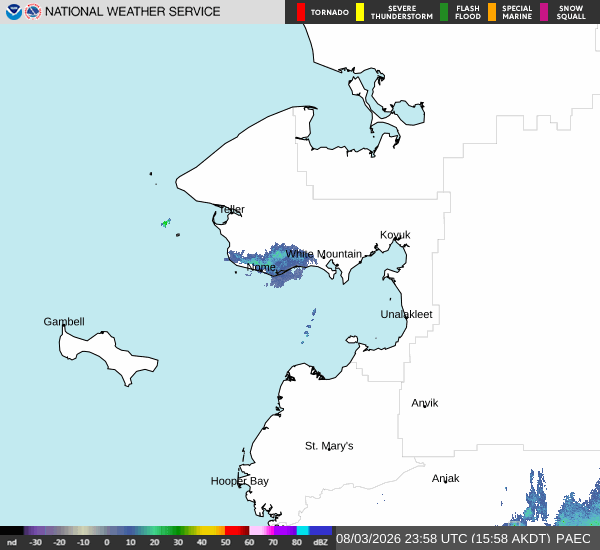The width and height of the screenshot is (600, 550).
Task: Click the National Weather Service title
Action: coord(132,12)
